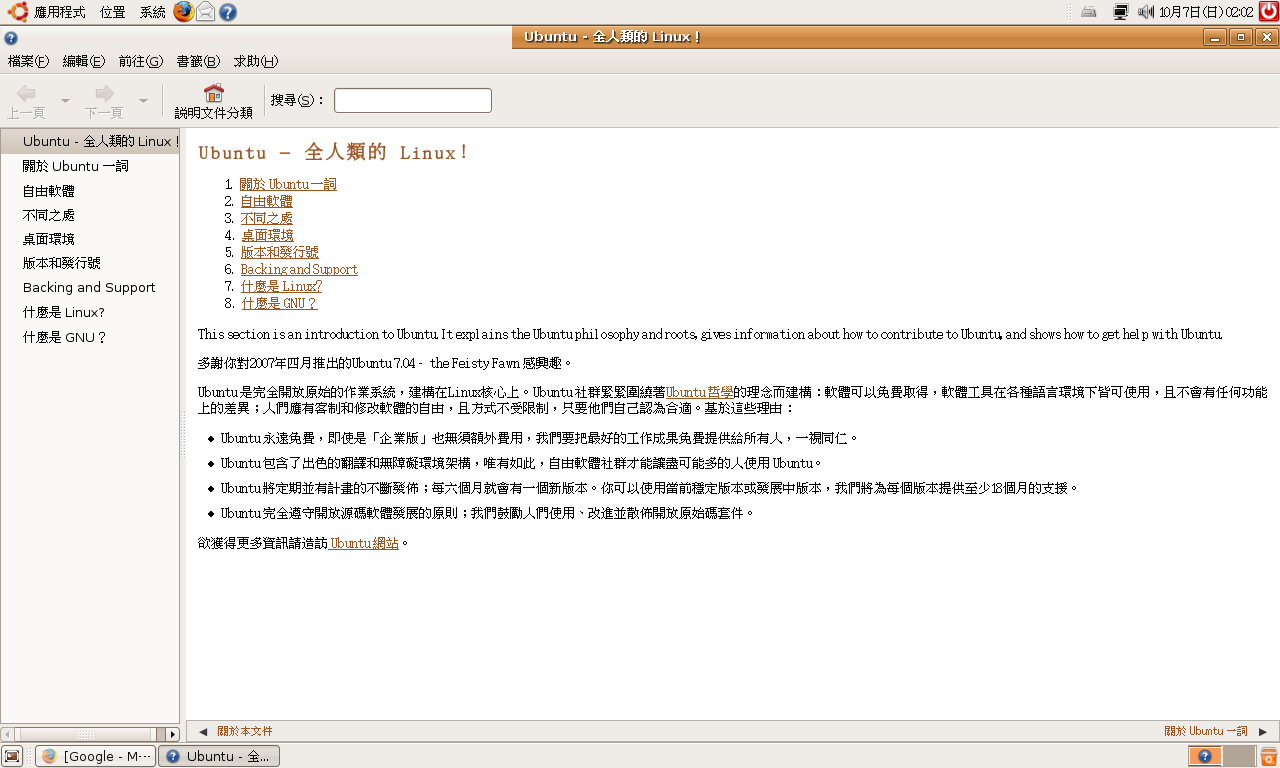The height and width of the screenshot is (768, 1280).
Task: Switch to Google window in taskbar
Action: (96, 756)
